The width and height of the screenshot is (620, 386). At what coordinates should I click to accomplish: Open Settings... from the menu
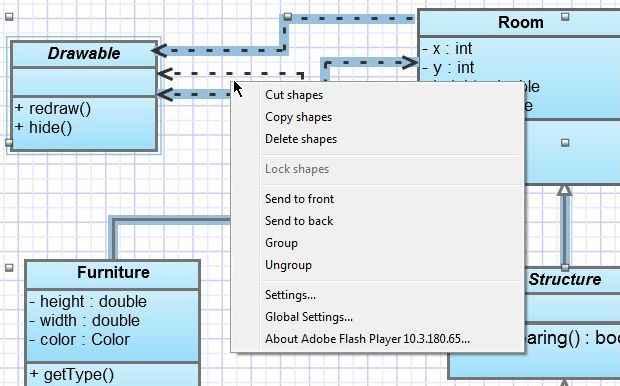pyautogui.click(x=290, y=295)
